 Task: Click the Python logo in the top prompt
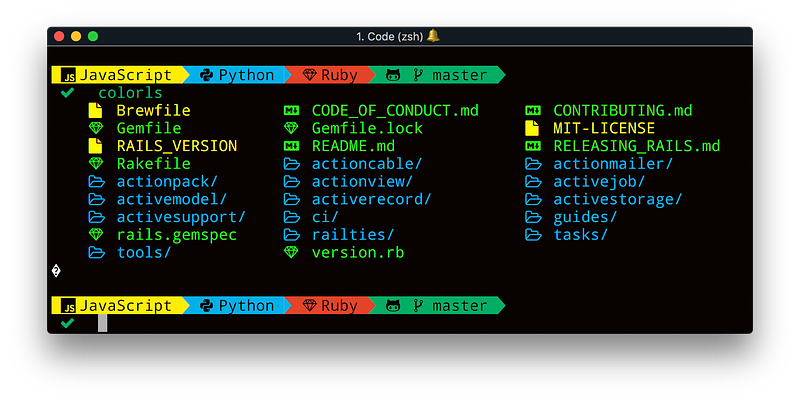tap(207, 75)
